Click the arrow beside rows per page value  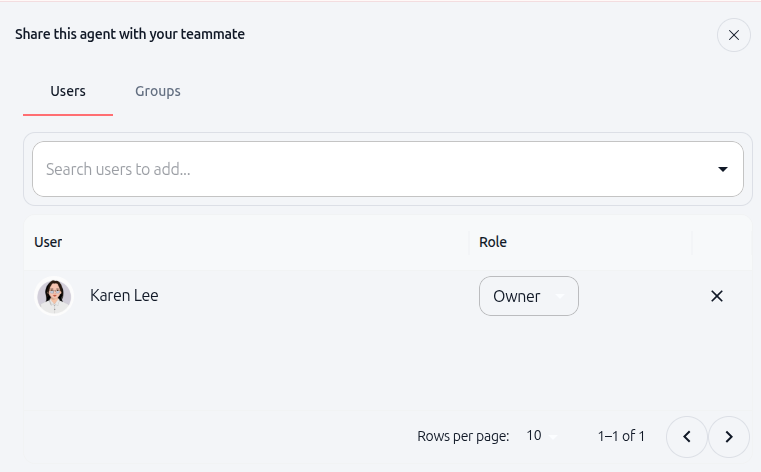tap(554, 436)
